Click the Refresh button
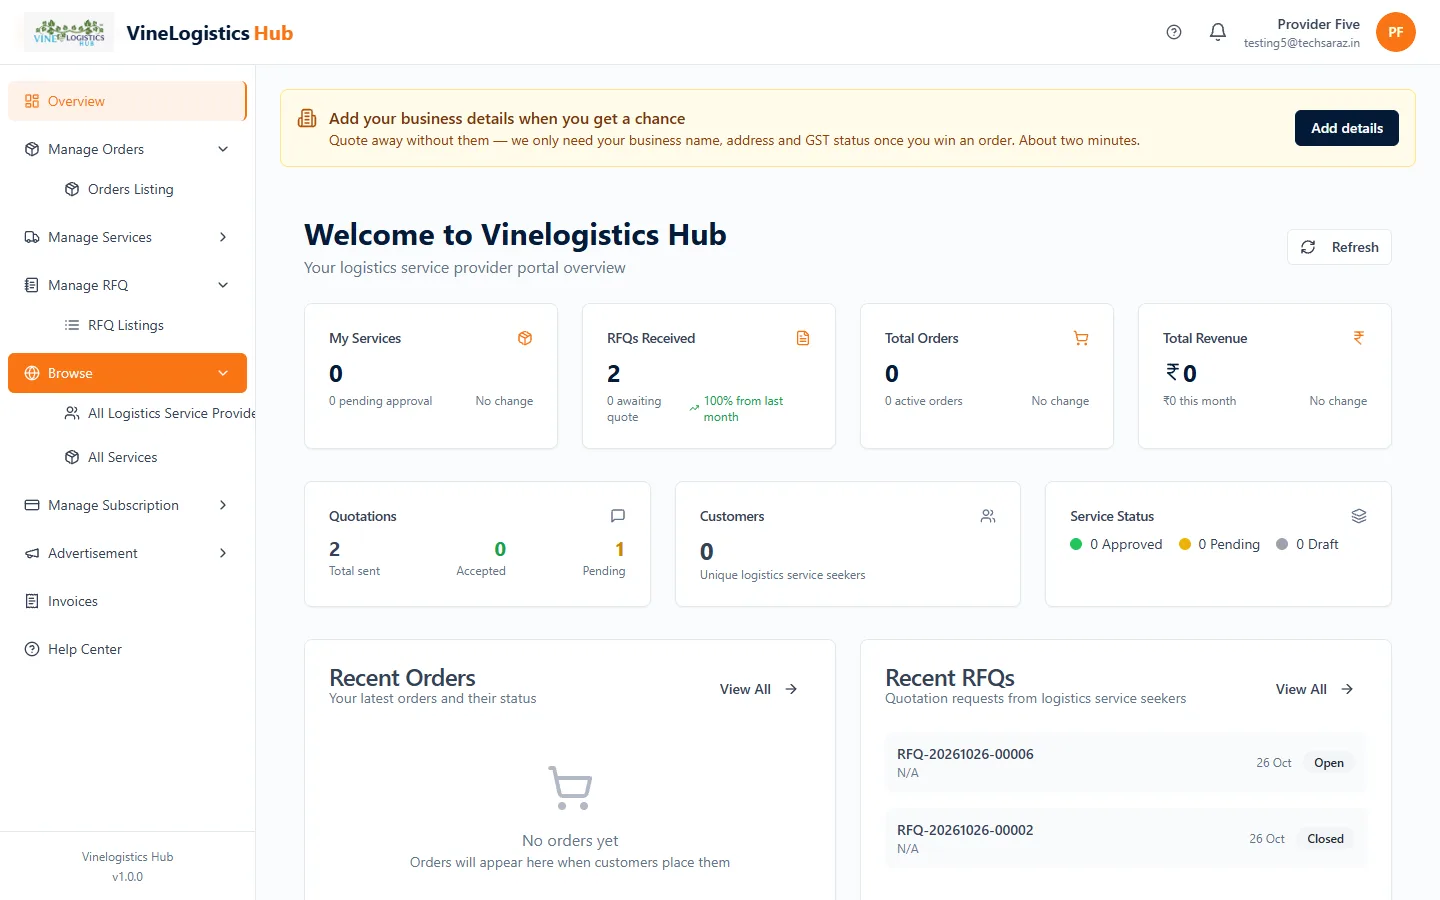Screen dimensions: 1440x900 click(x=1339, y=247)
